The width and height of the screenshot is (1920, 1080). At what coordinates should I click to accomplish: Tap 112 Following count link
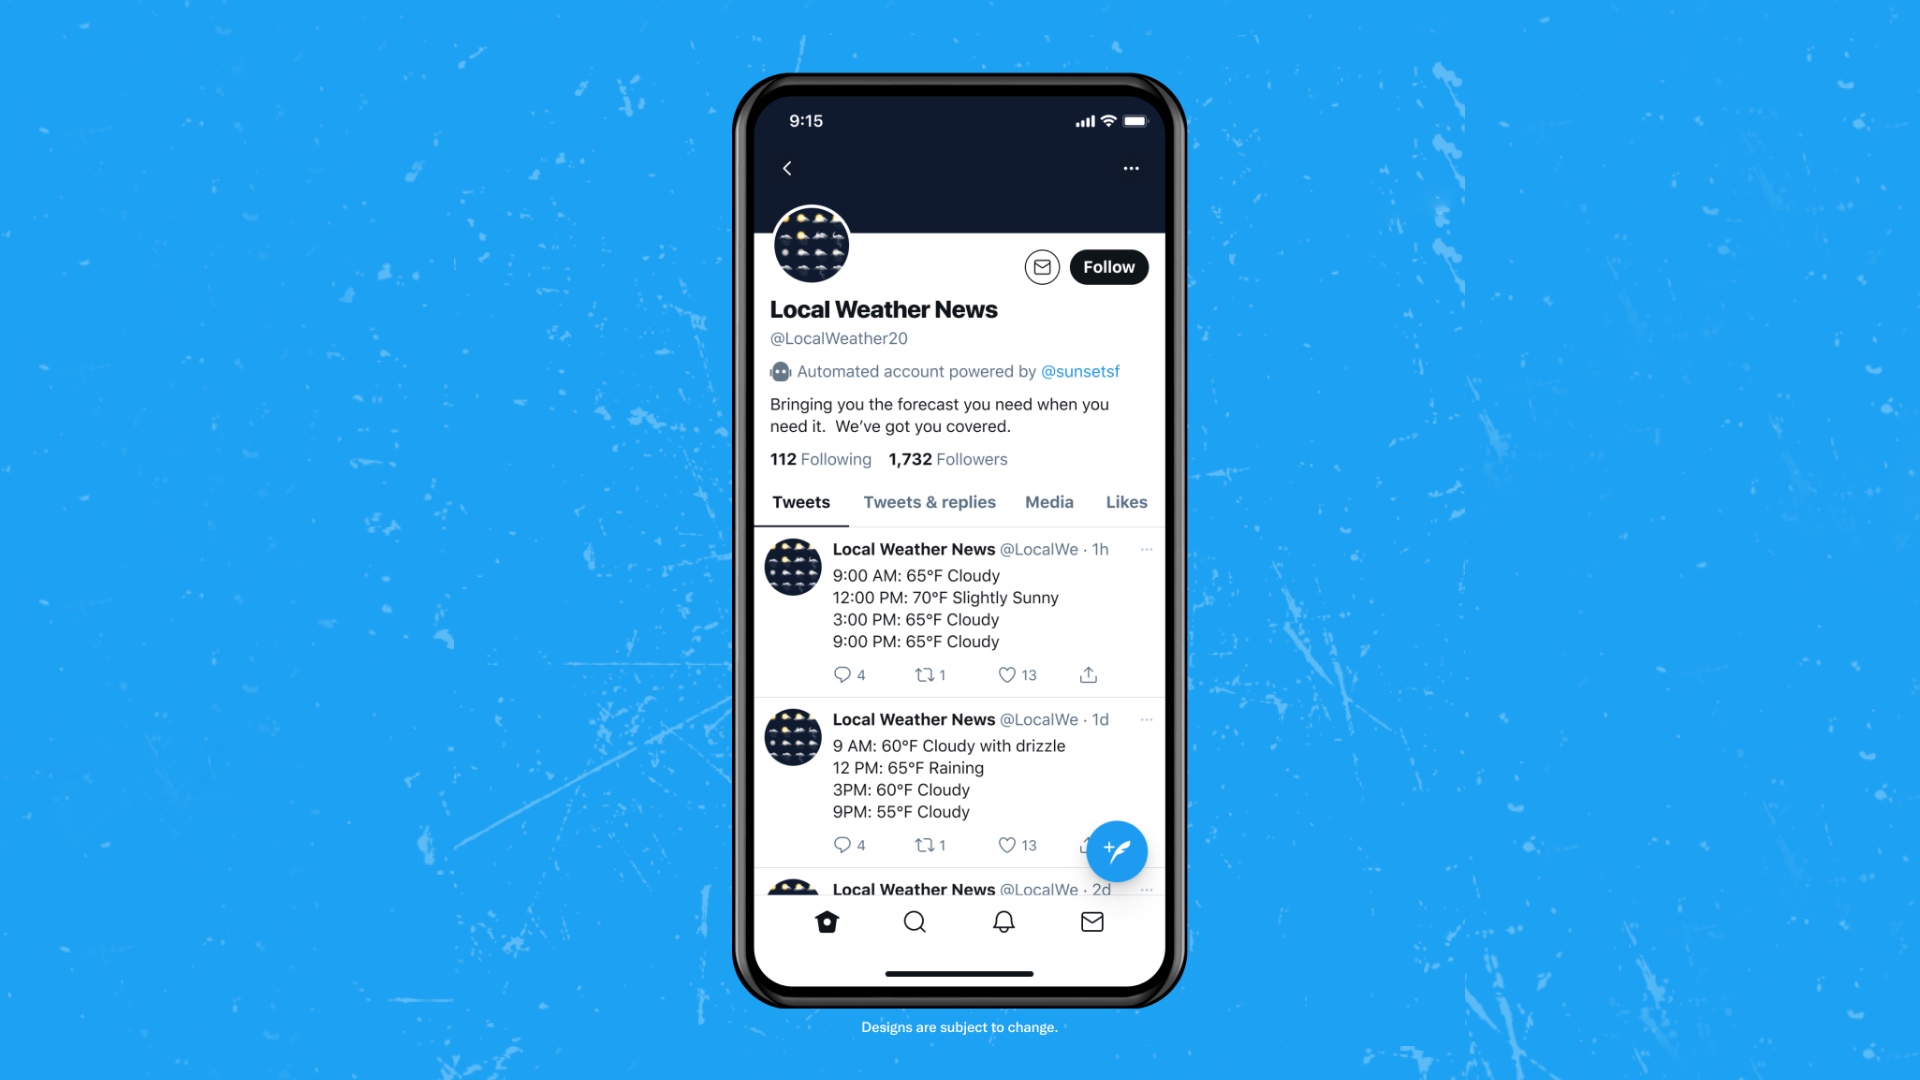click(820, 459)
